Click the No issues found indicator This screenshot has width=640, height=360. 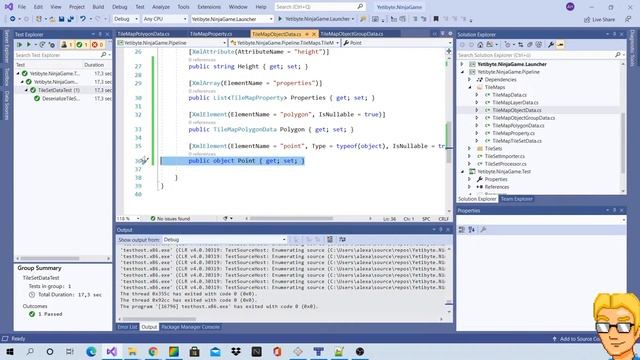click(170, 219)
